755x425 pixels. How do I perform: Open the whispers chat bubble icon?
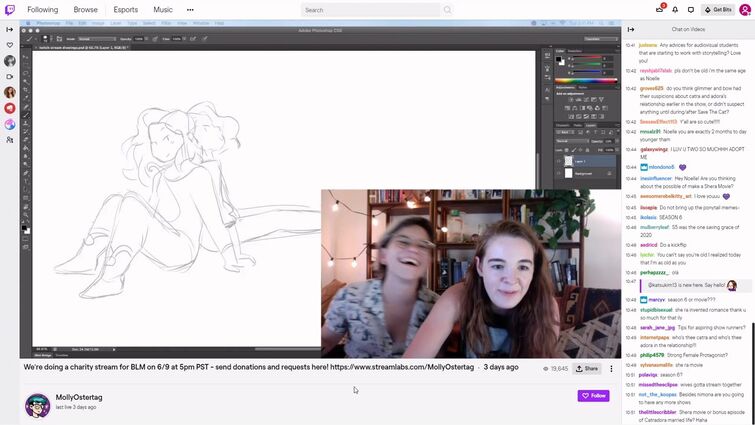(690, 10)
